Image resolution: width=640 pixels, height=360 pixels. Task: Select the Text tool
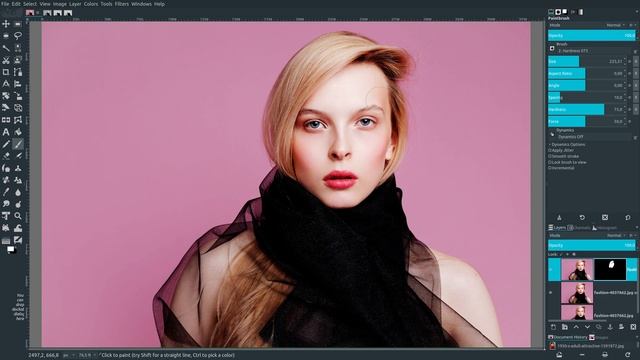pyautogui.click(x=6, y=132)
